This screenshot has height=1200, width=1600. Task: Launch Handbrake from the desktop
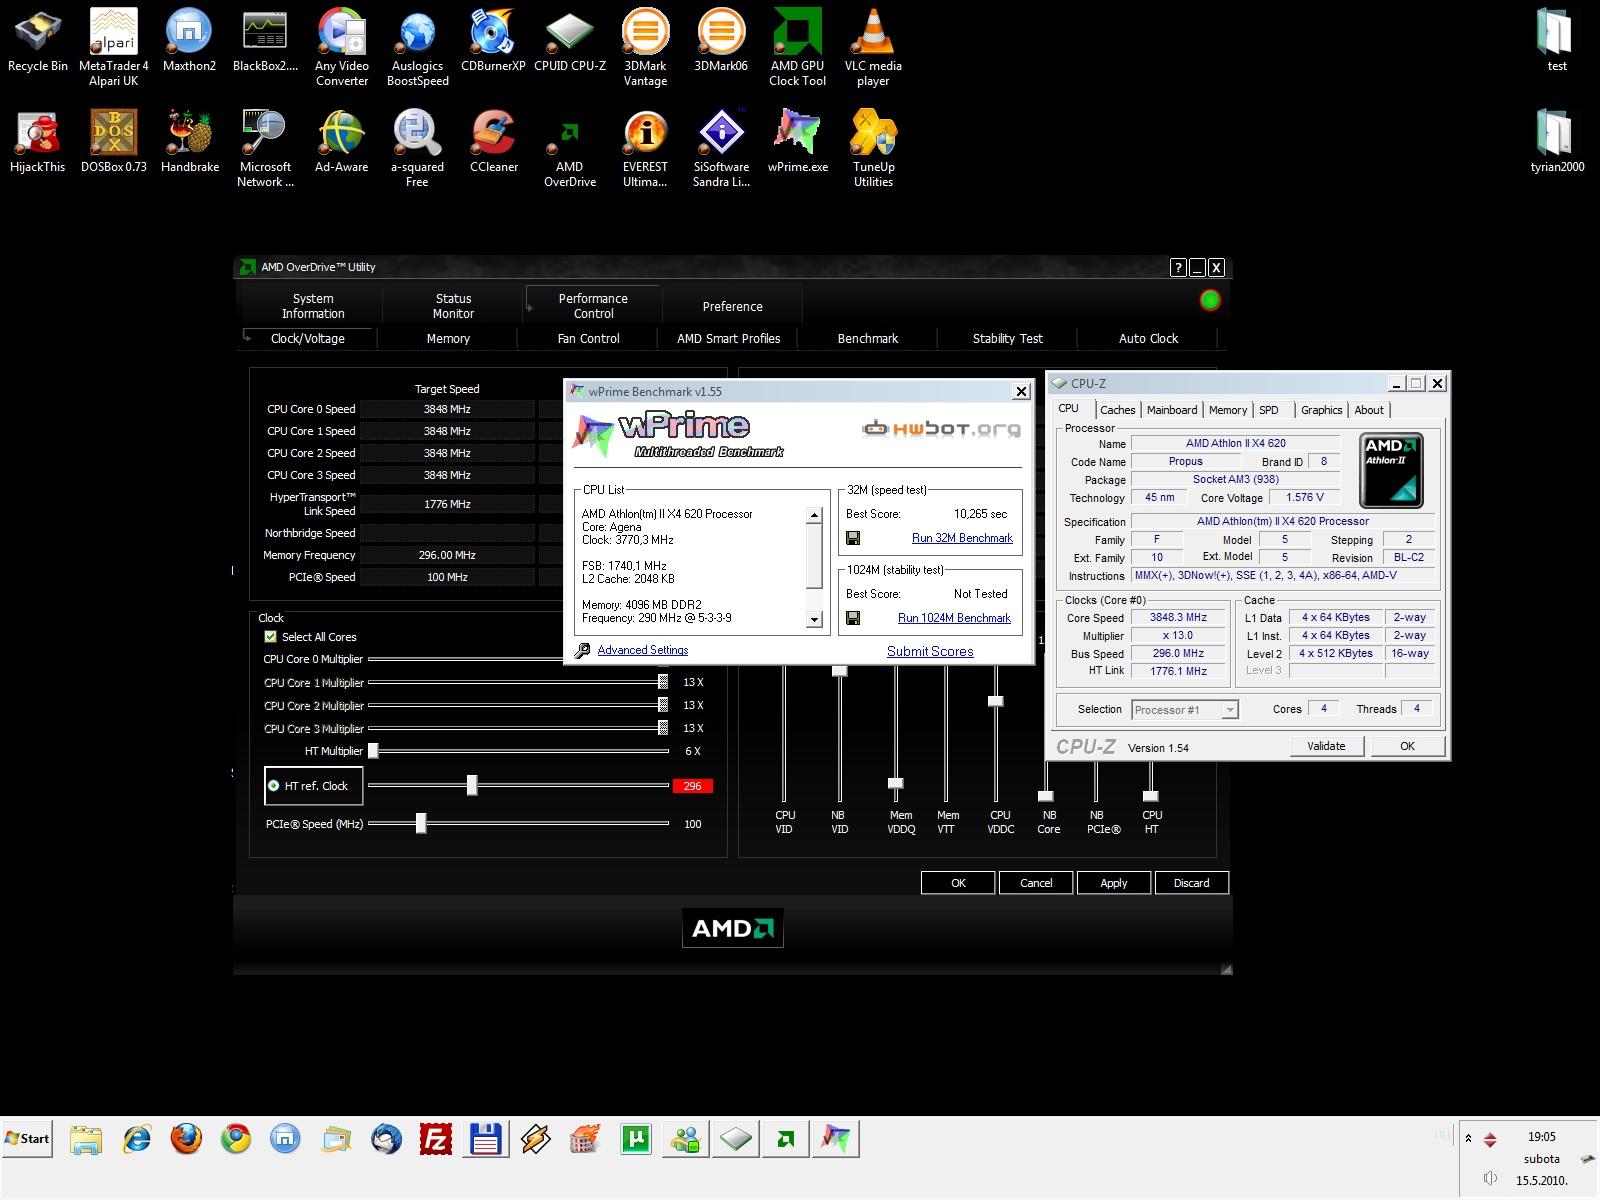[x=189, y=141]
